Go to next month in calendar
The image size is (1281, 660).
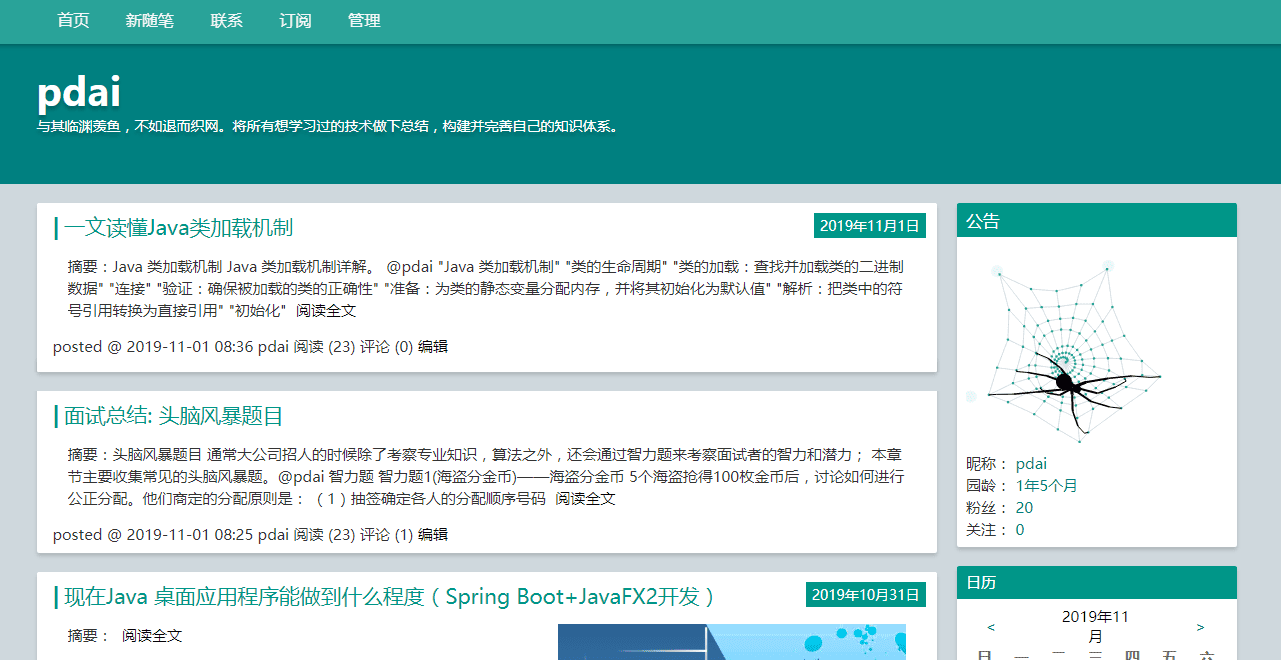pyautogui.click(x=1201, y=627)
